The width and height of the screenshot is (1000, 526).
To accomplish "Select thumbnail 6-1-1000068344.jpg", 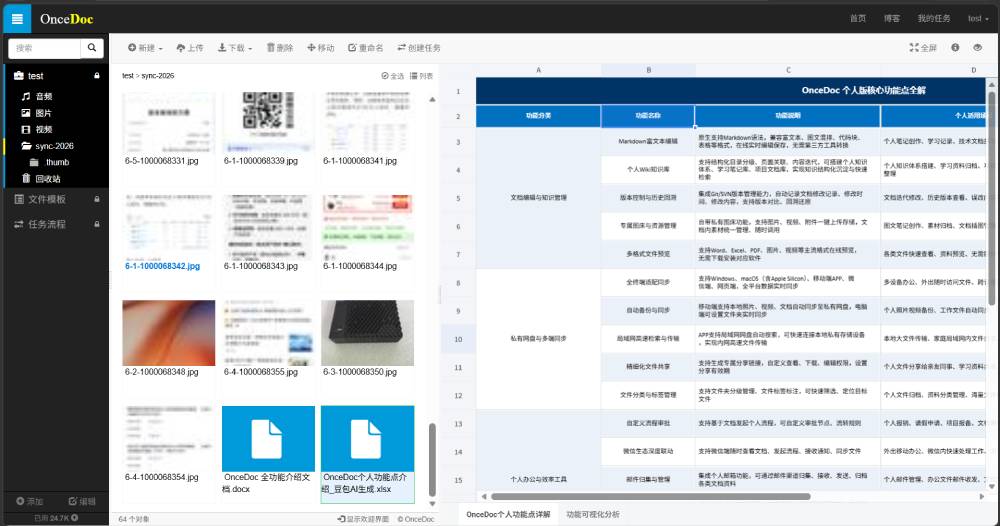I will (367, 228).
